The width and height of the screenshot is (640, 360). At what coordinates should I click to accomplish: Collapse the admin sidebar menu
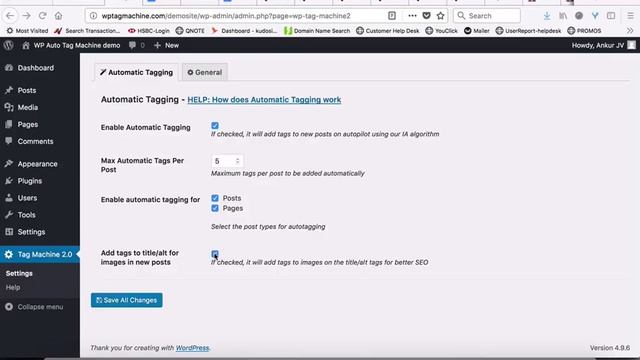click(40, 307)
